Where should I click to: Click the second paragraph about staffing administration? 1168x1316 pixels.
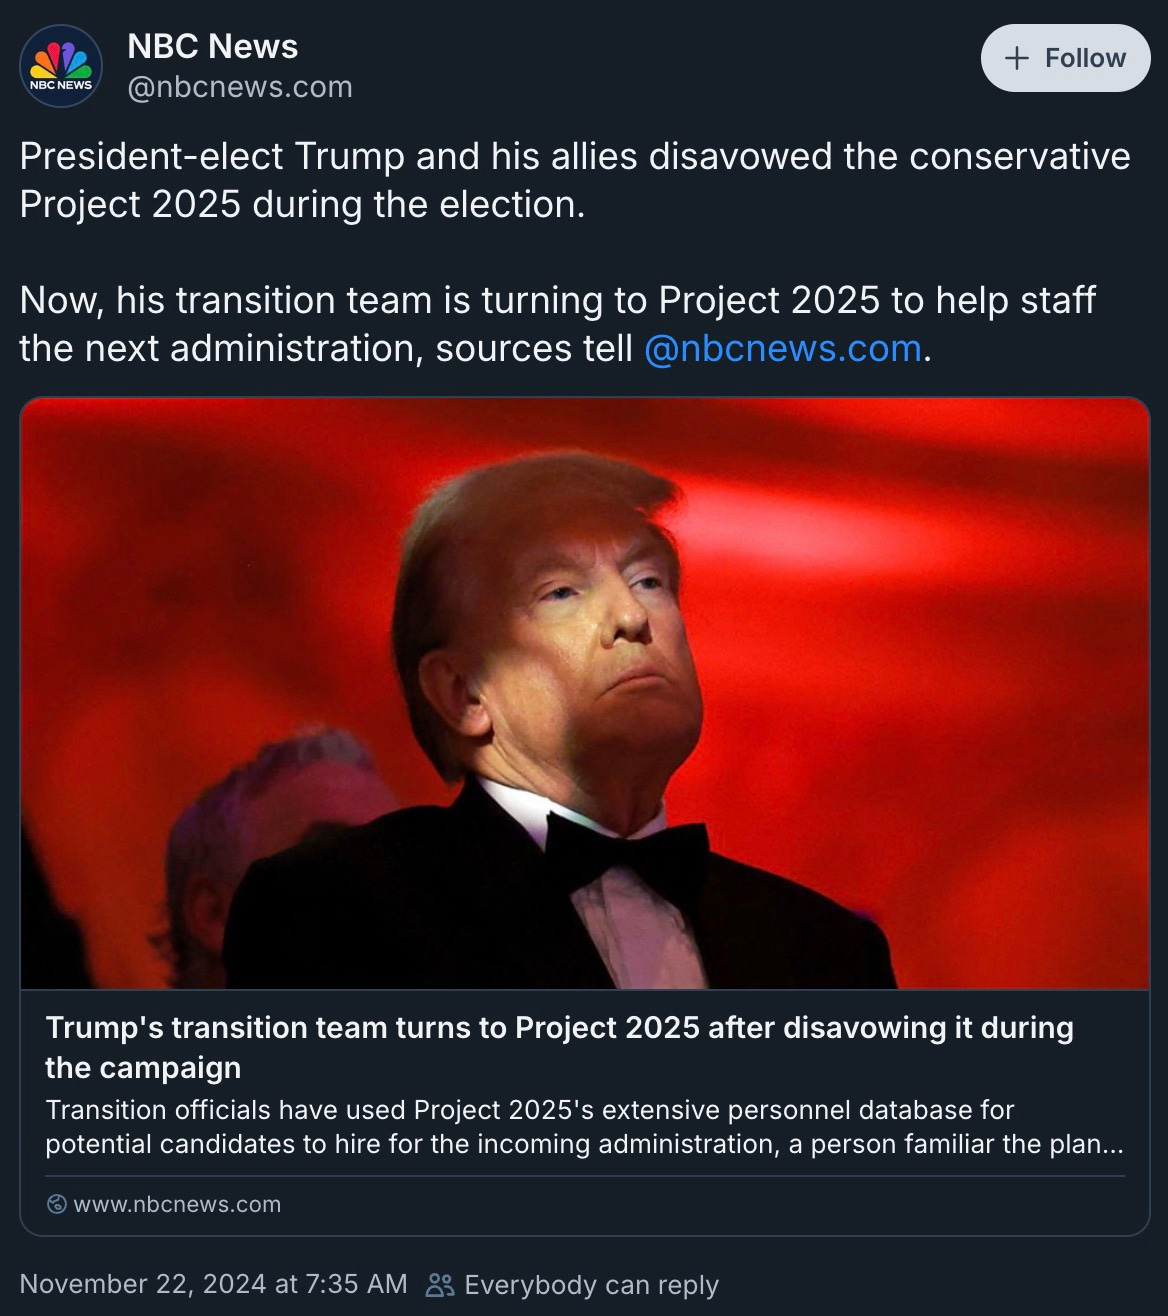pos(558,324)
